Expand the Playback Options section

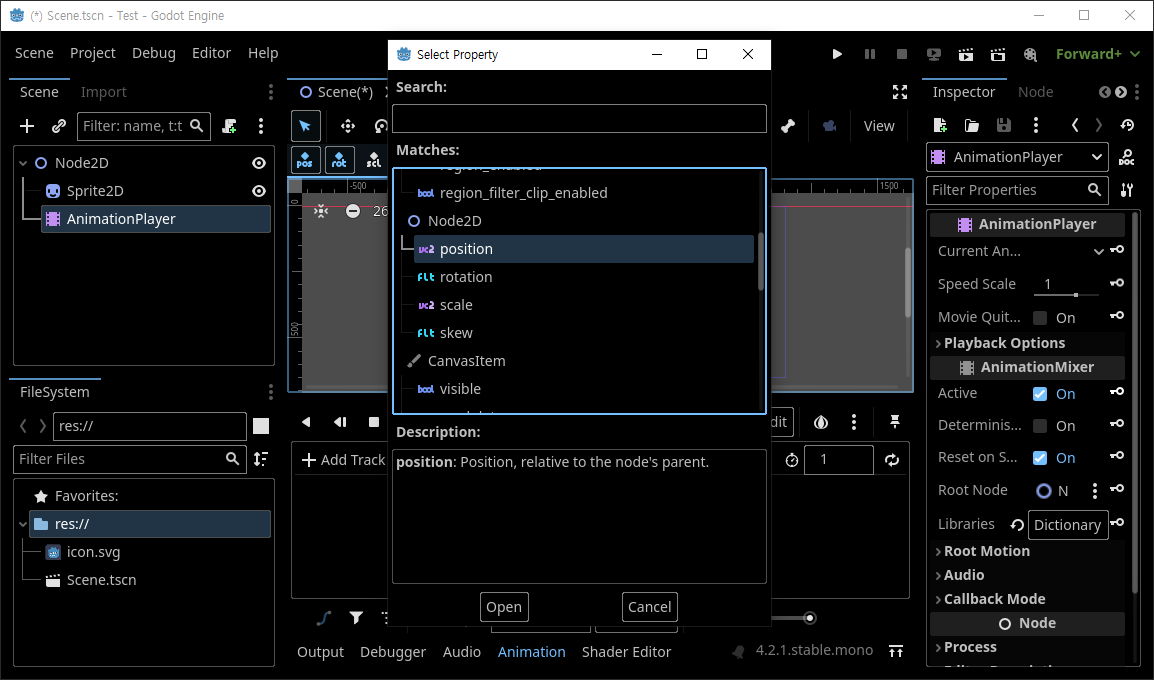pos(1004,343)
